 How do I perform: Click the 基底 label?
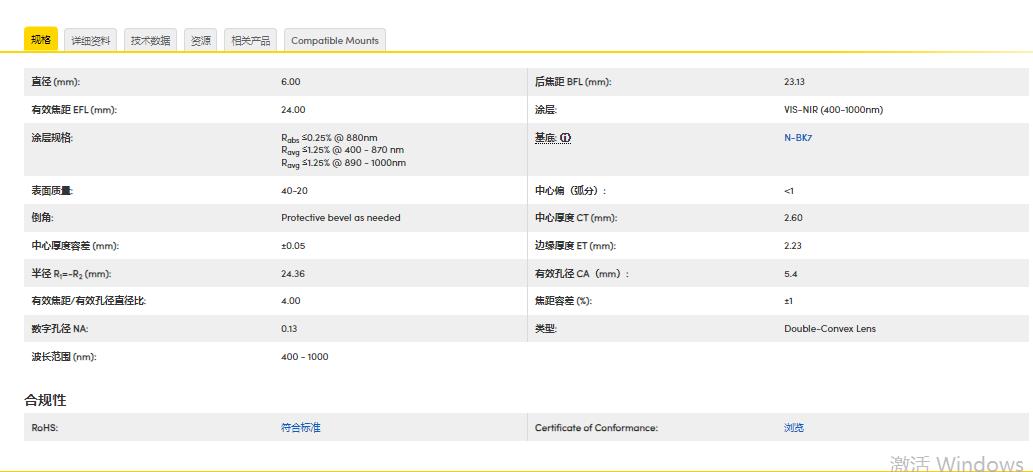coord(545,138)
